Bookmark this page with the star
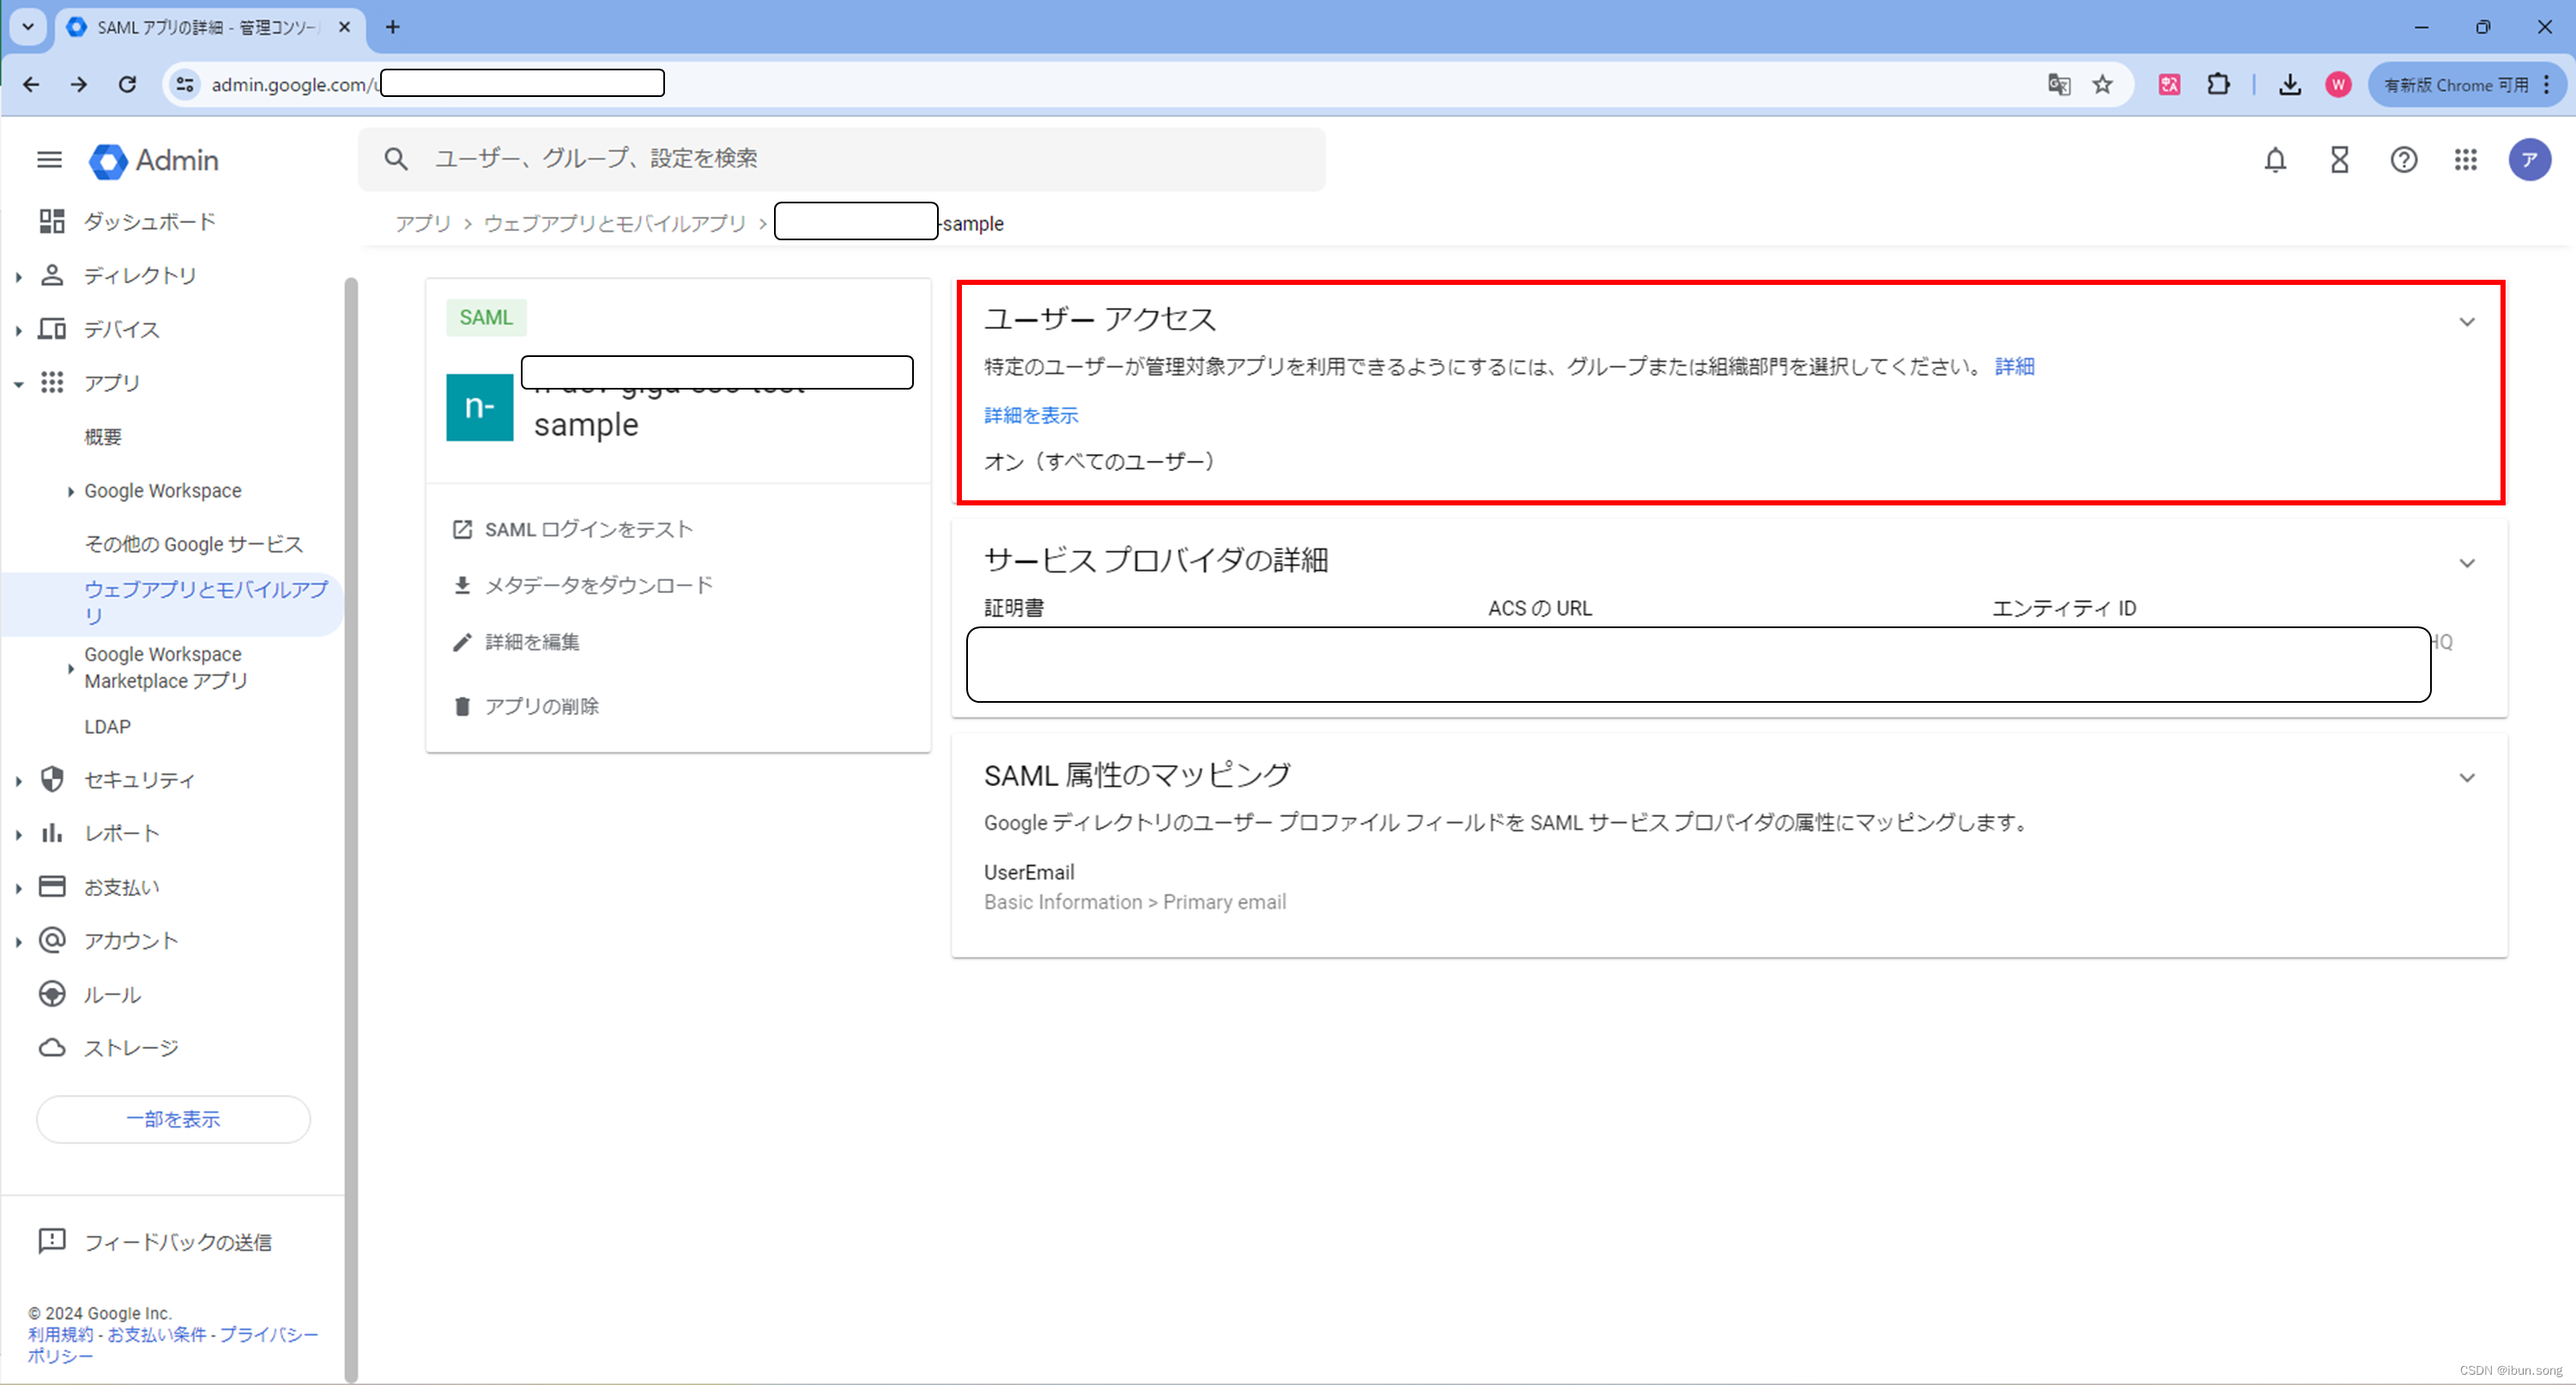Image resolution: width=2576 pixels, height=1385 pixels. (x=2103, y=85)
